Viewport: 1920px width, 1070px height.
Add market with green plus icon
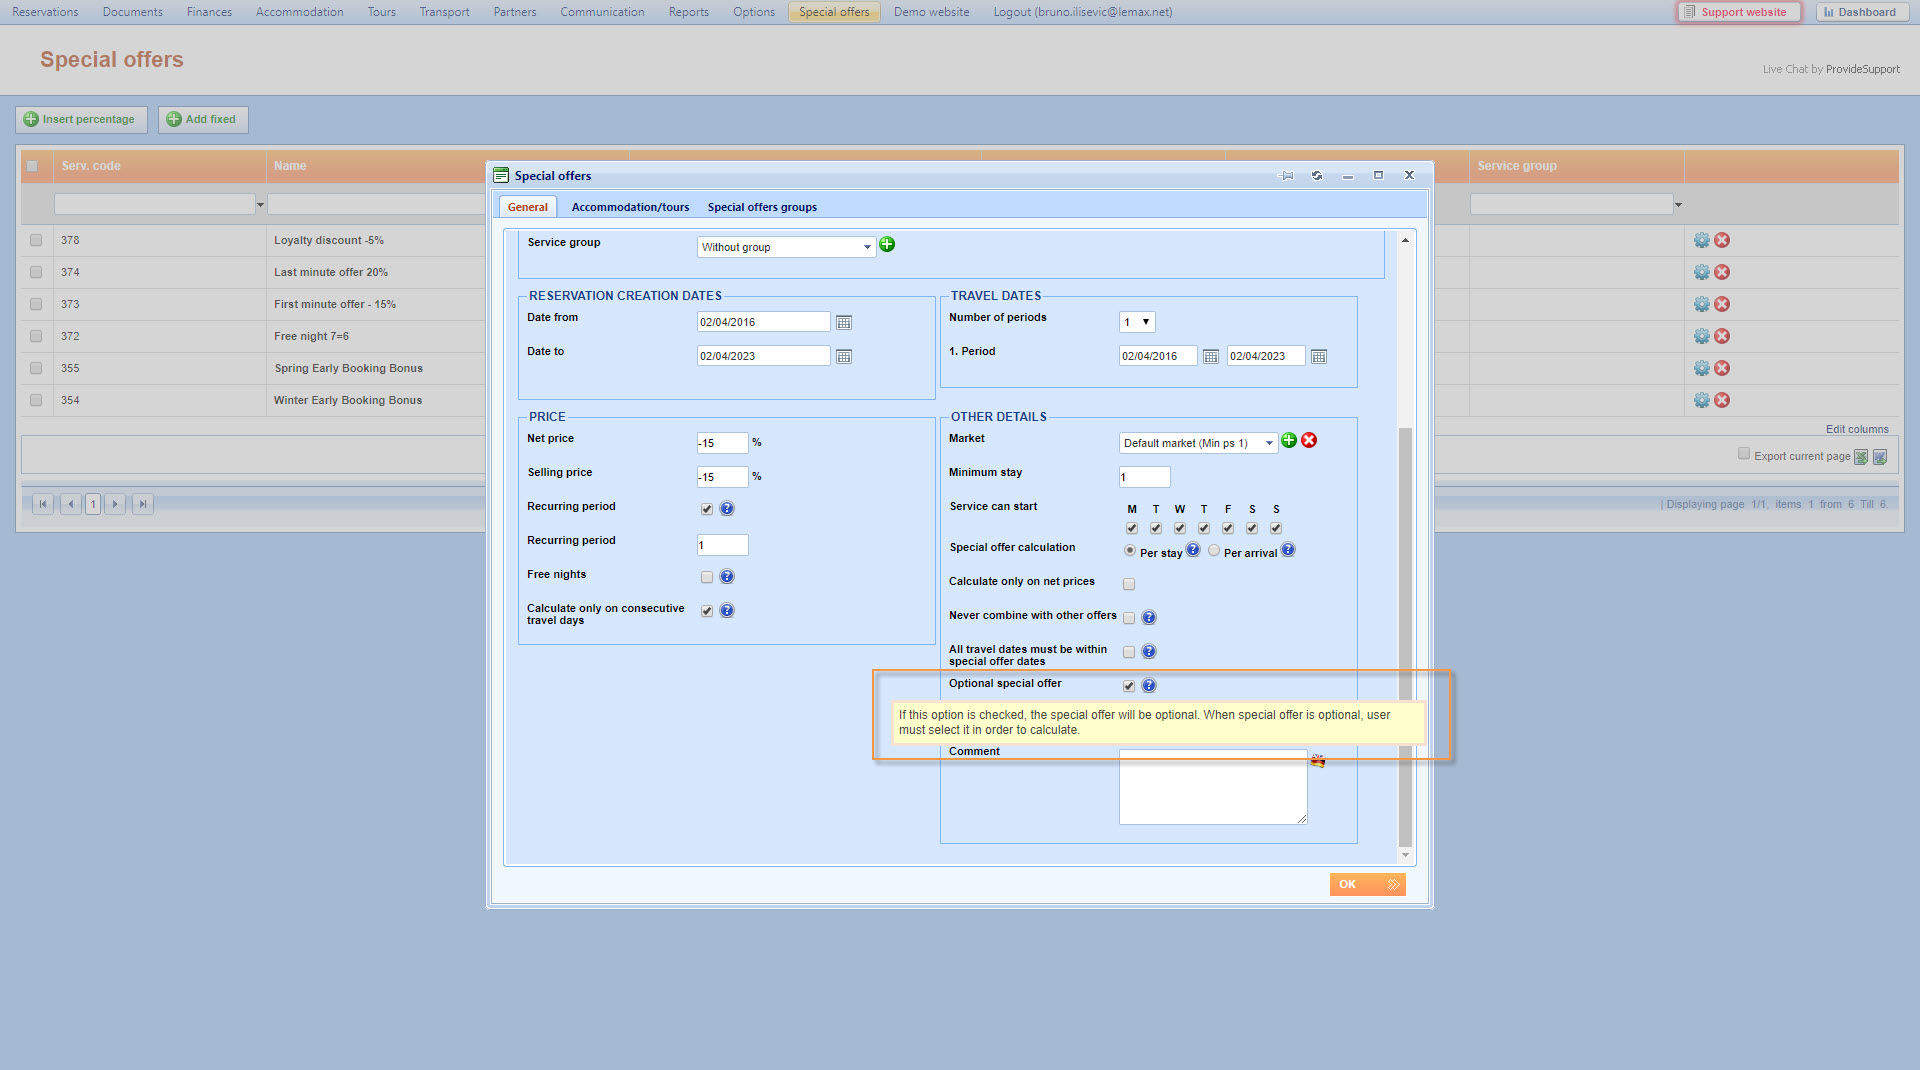1289,440
